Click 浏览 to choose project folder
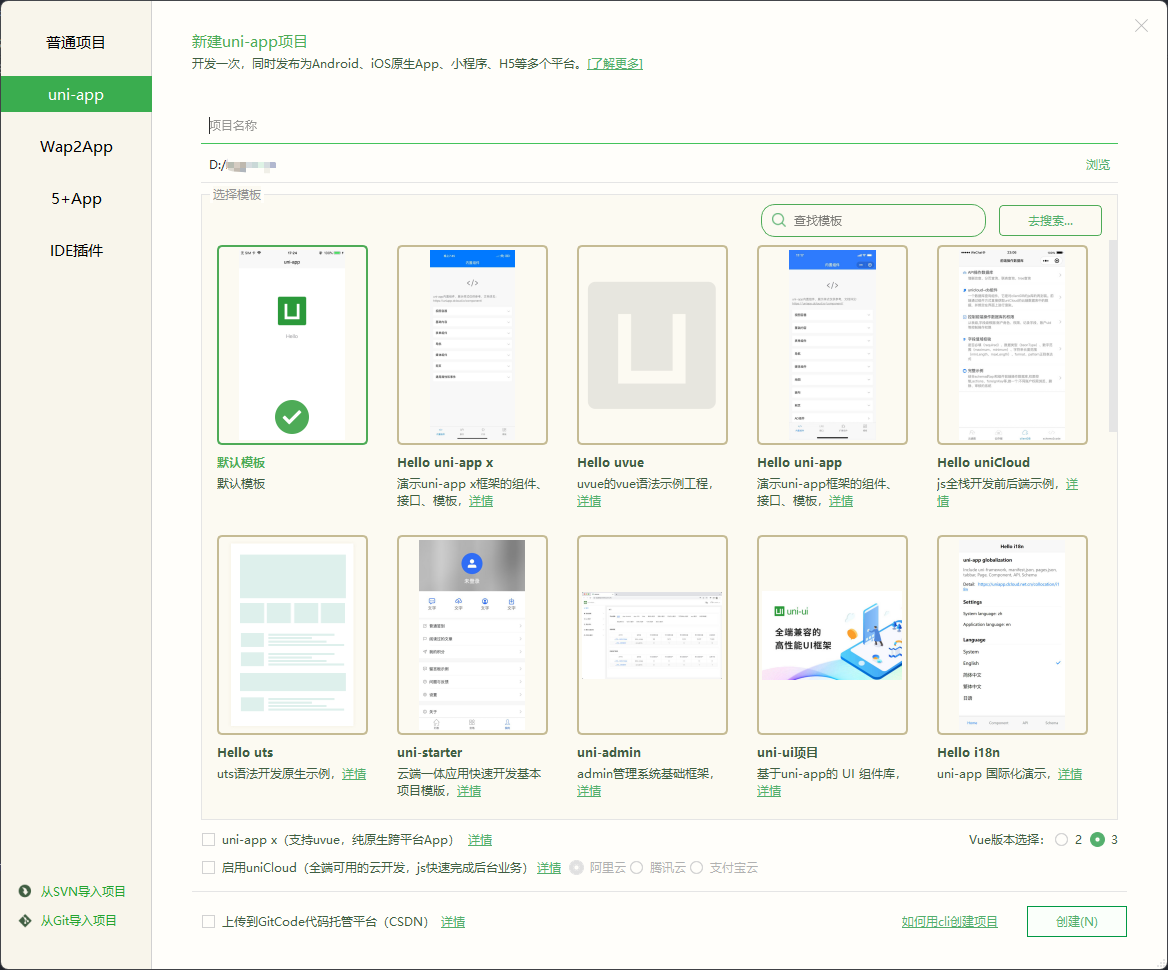The image size is (1168, 970). [1098, 165]
